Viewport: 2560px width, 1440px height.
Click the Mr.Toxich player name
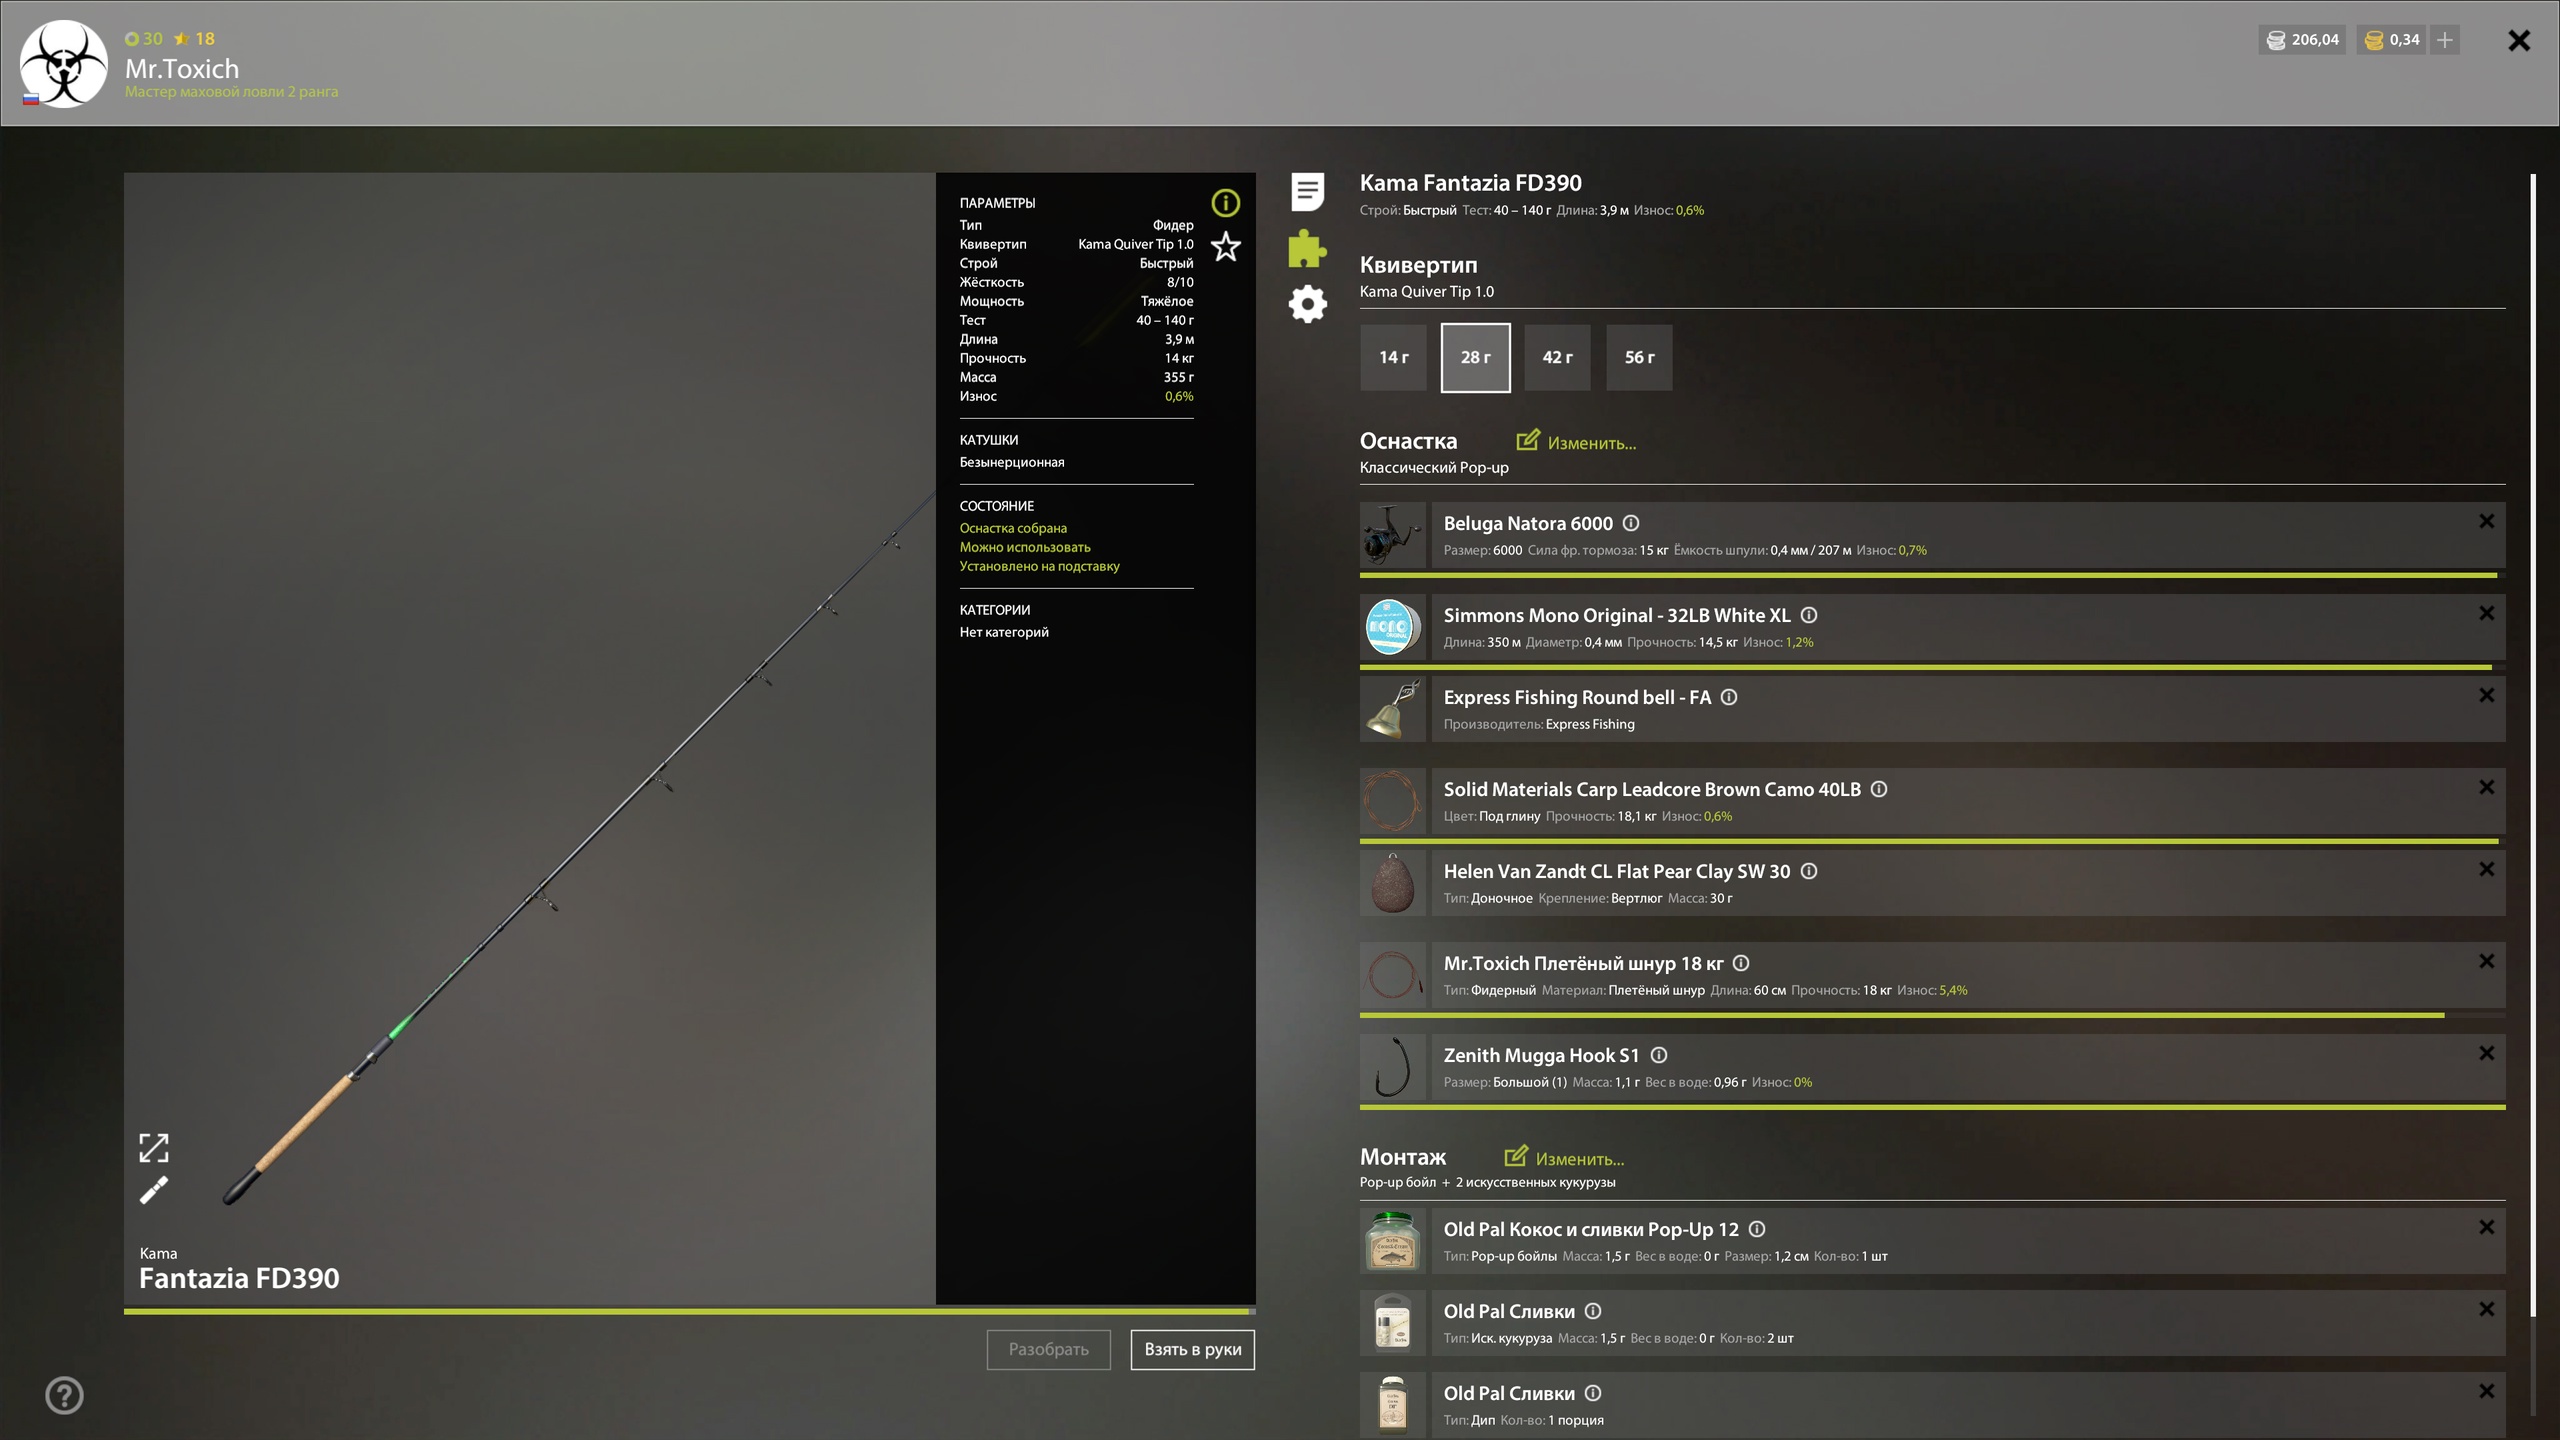point(182,68)
